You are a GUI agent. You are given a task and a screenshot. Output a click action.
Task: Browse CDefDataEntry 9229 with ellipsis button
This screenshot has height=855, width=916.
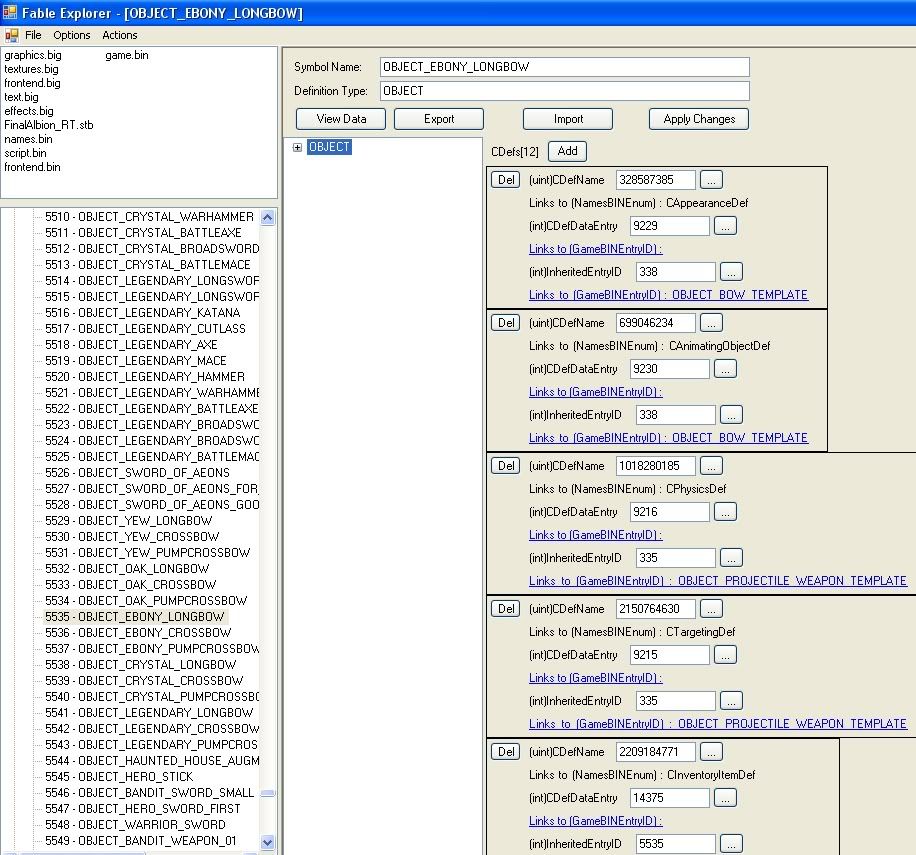point(725,226)
